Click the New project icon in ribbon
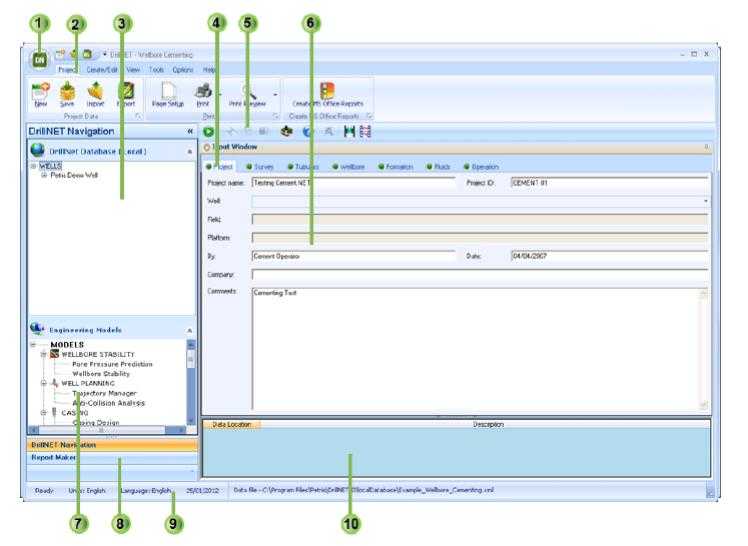Screen dimensions: 748x546 [x=41, y=91]
